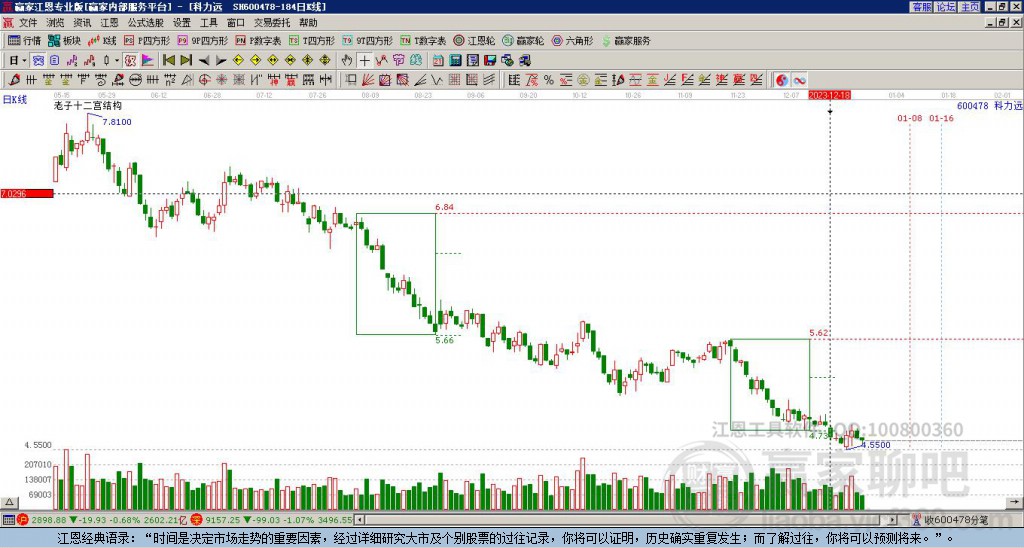Open the T数字表 tool
1024x548 pixels.
click(x=423, y=40)
